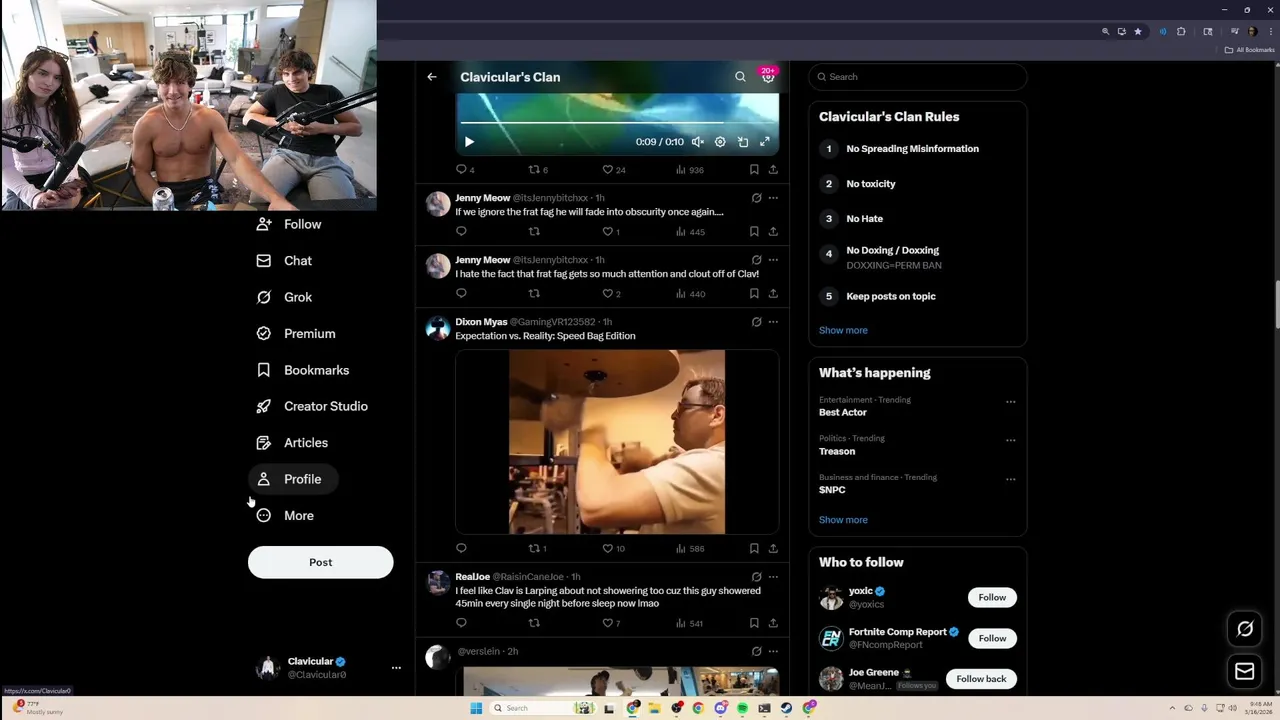1280x720 pixels.
Task: Open more options for Treason trend
Action: click(x=1010, y=440)
